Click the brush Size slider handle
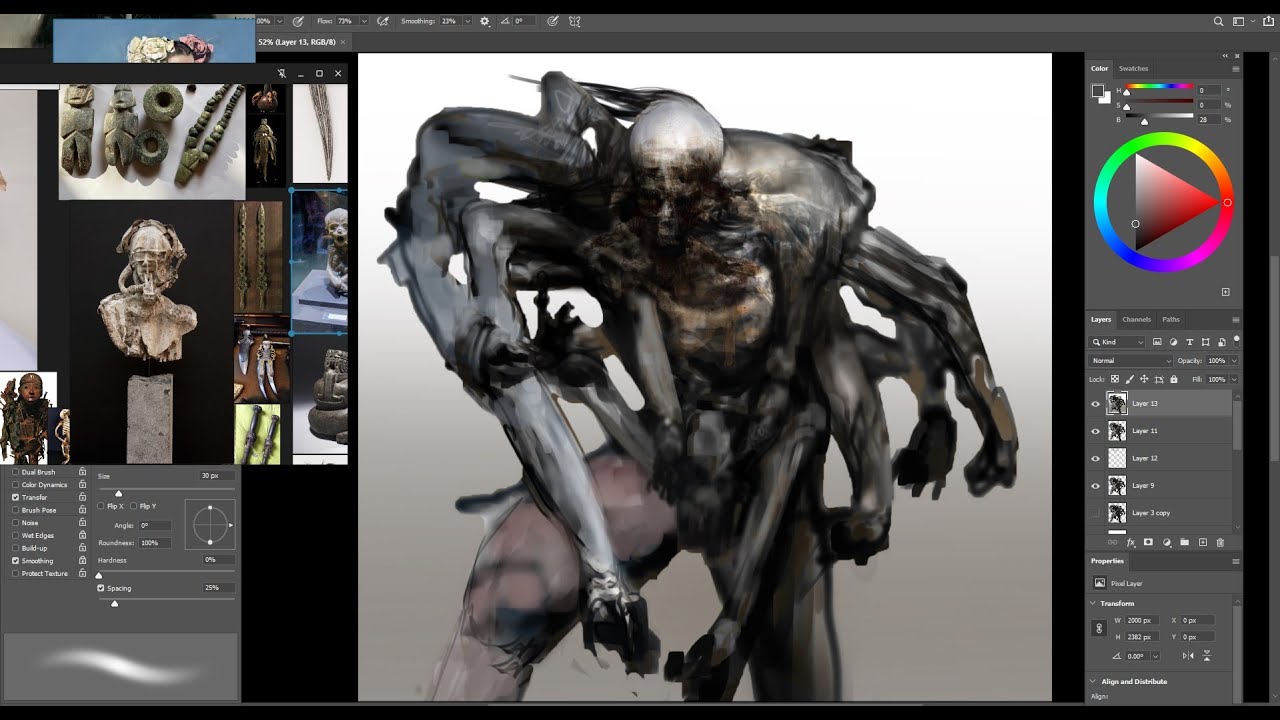The height and width of the screenshot is (720, 1280). click(118, 493)
